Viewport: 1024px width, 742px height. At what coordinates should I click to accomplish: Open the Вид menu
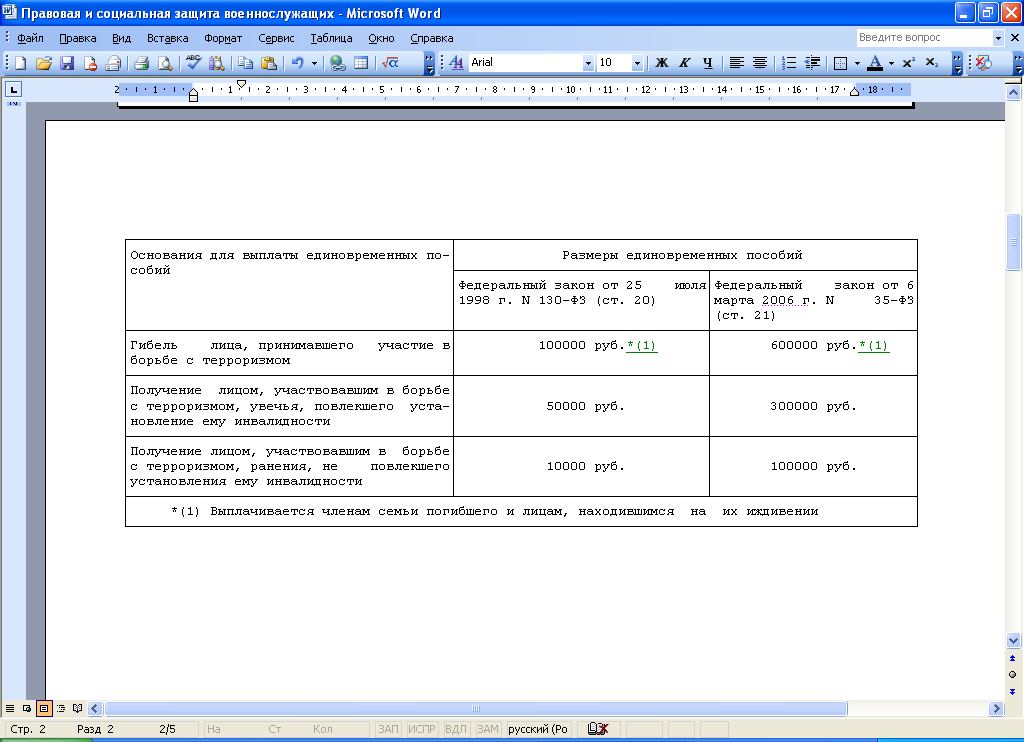tap(121, 38)
